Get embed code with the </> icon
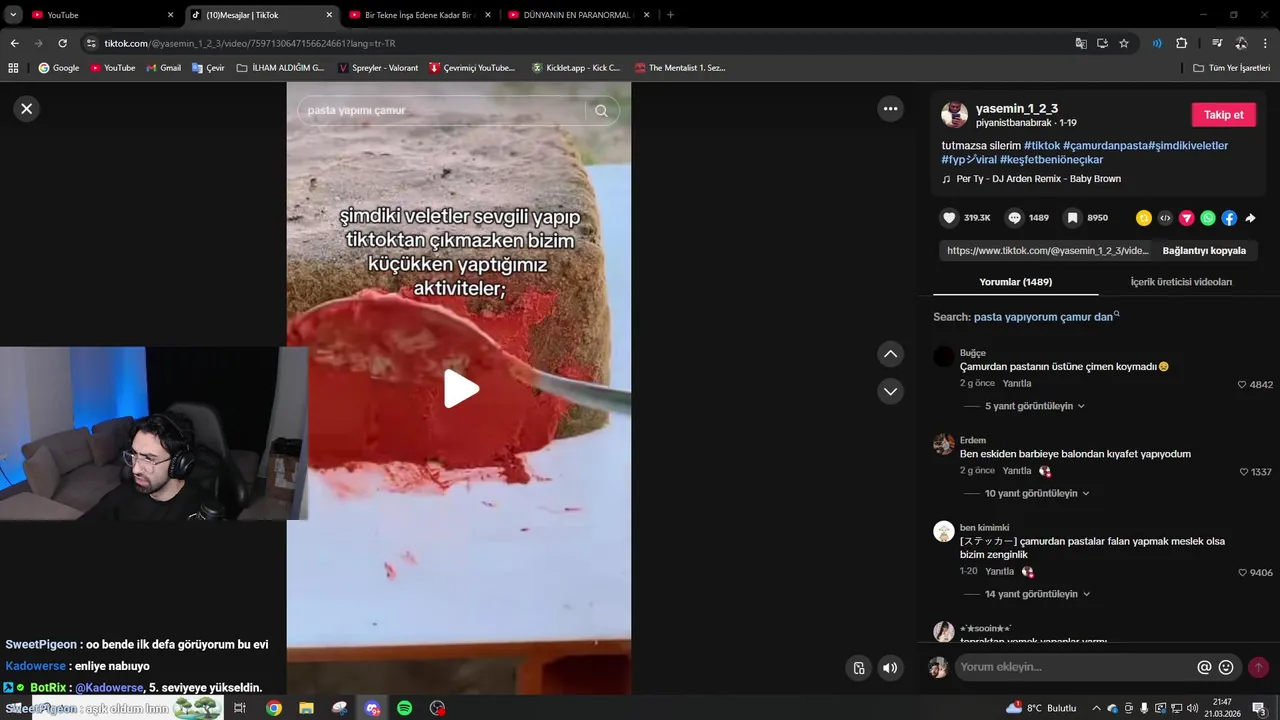 coord(1165,218)
